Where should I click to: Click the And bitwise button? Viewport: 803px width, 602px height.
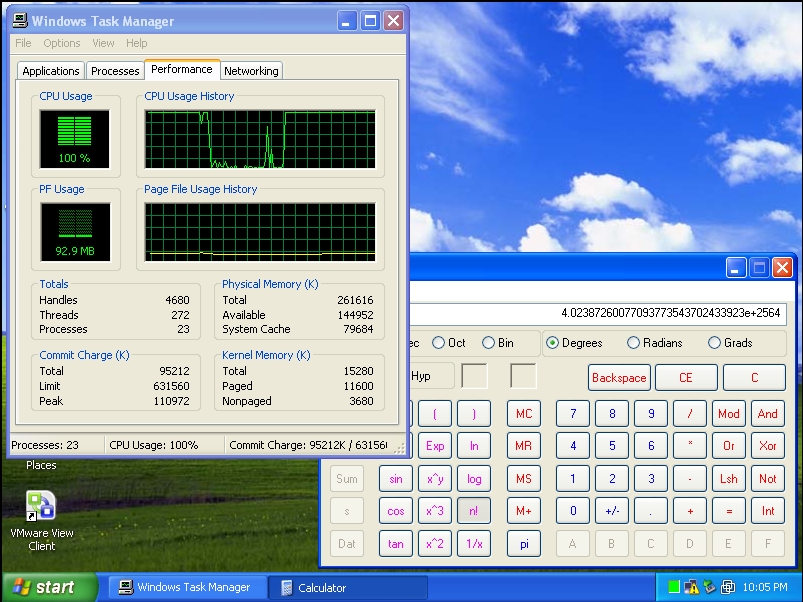768,414
